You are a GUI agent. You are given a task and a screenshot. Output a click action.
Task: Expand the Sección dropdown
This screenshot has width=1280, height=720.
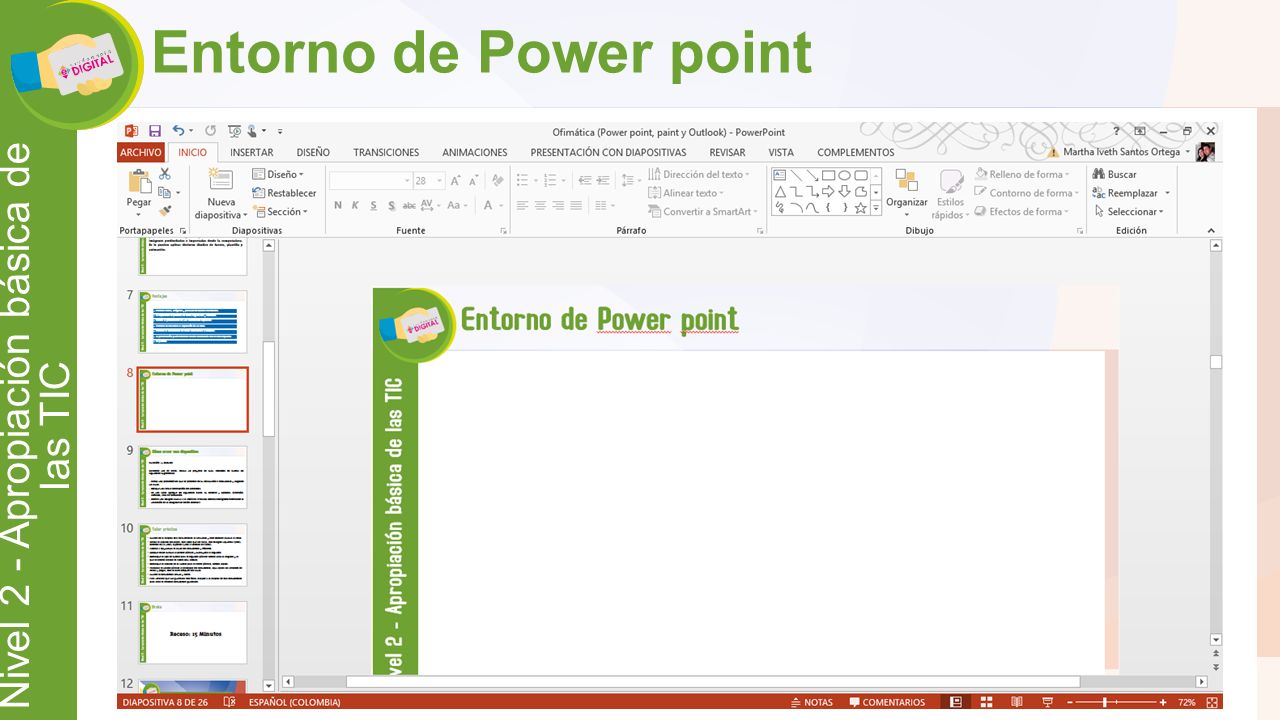point(281,211)
